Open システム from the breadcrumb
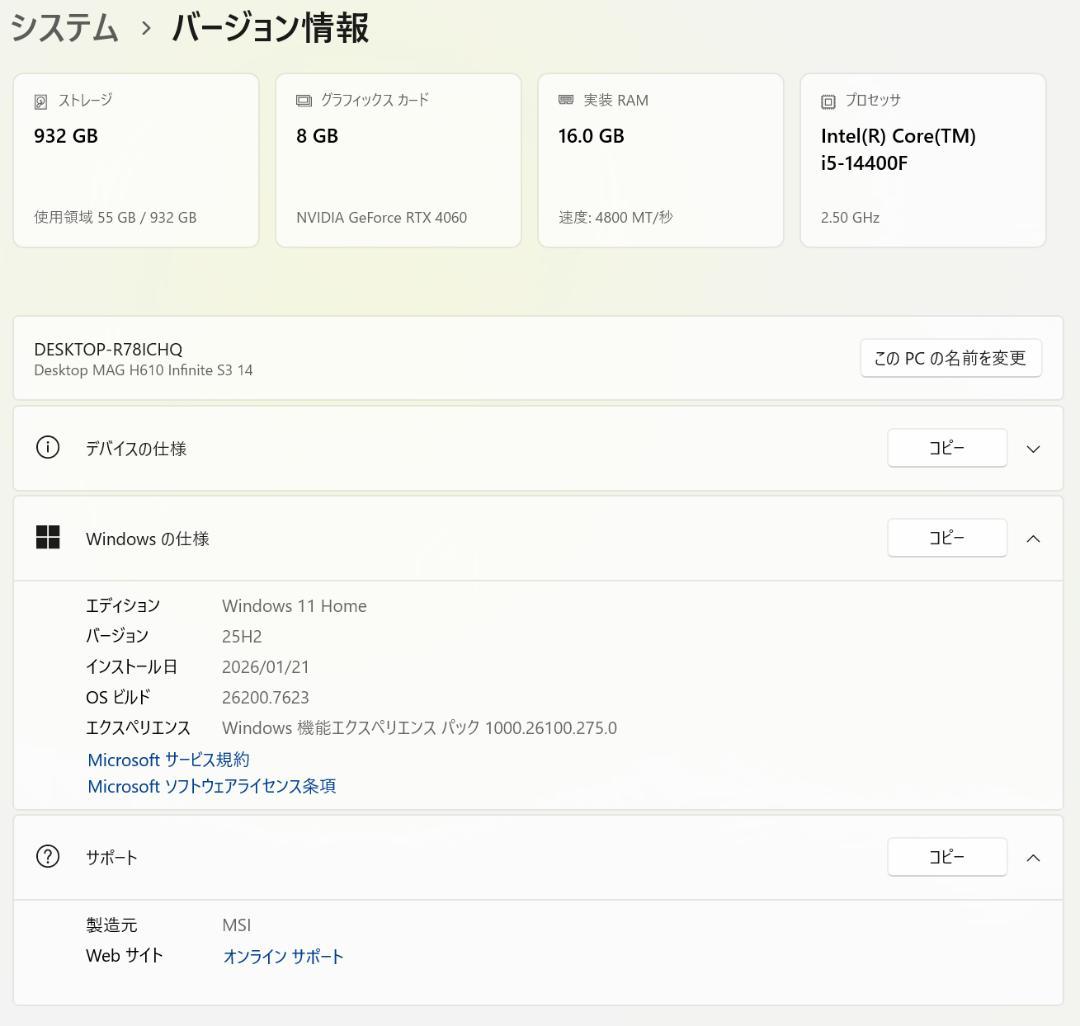 pos(63,29)
